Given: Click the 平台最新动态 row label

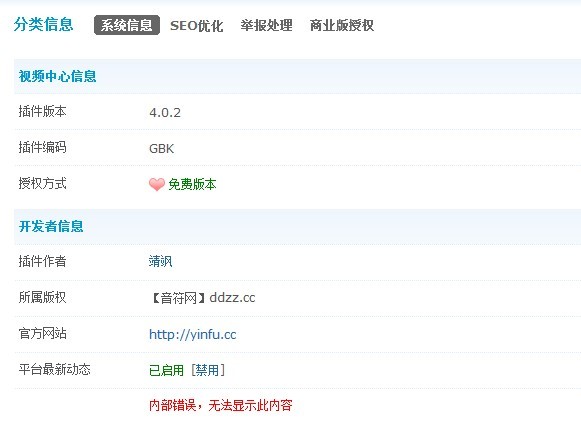Looking at the screenshot, I should pyautogui.click(x=54, y=369).
